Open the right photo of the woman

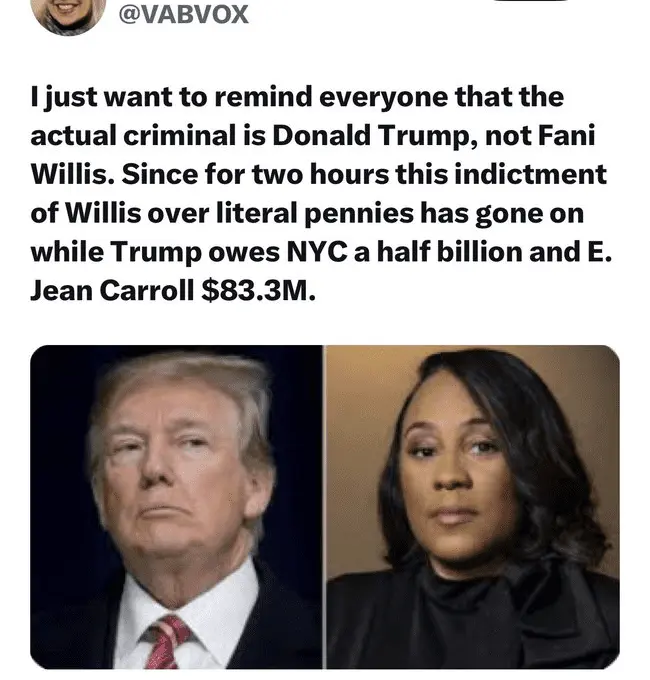(473, 507)
